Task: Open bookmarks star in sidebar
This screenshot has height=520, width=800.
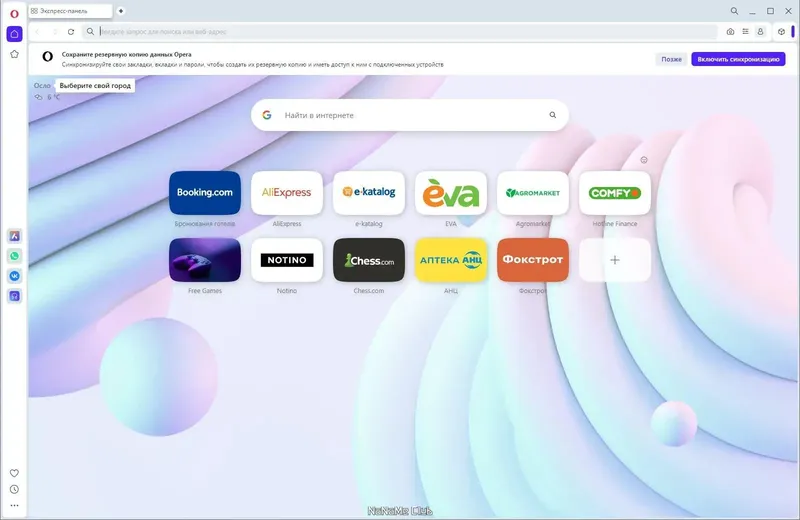Action: (x=14, y=54)
